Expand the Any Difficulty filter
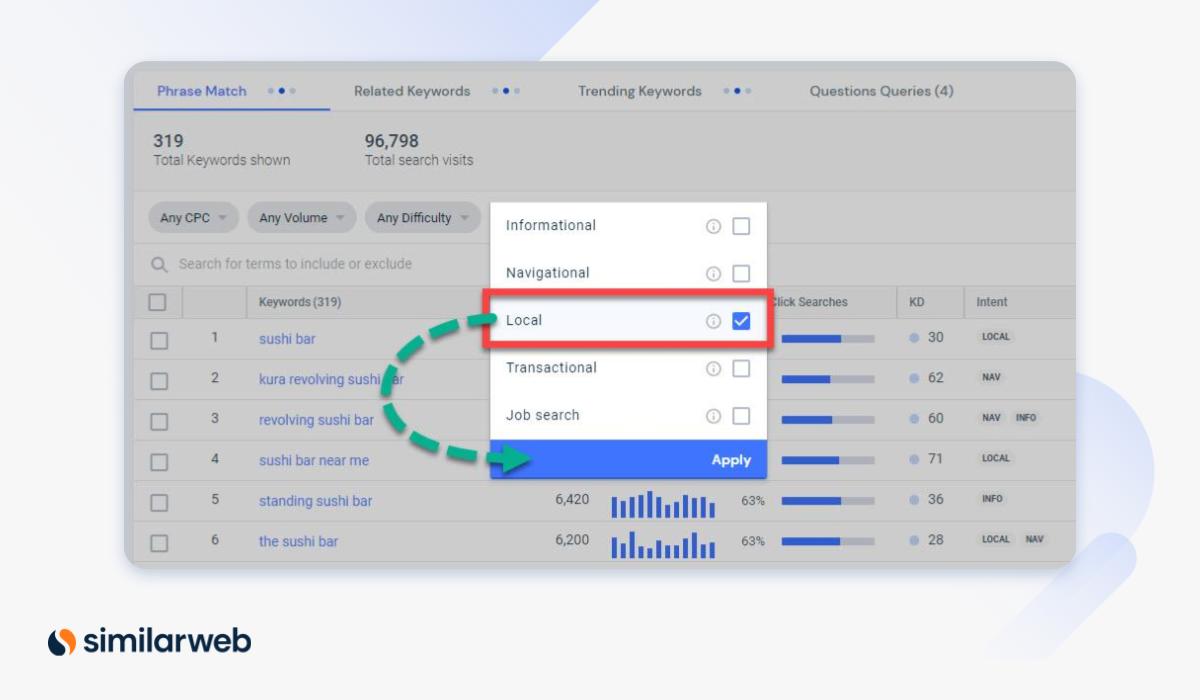This screenshot has width=1200, height=700. pyautogui.click(x=422, y=217)
